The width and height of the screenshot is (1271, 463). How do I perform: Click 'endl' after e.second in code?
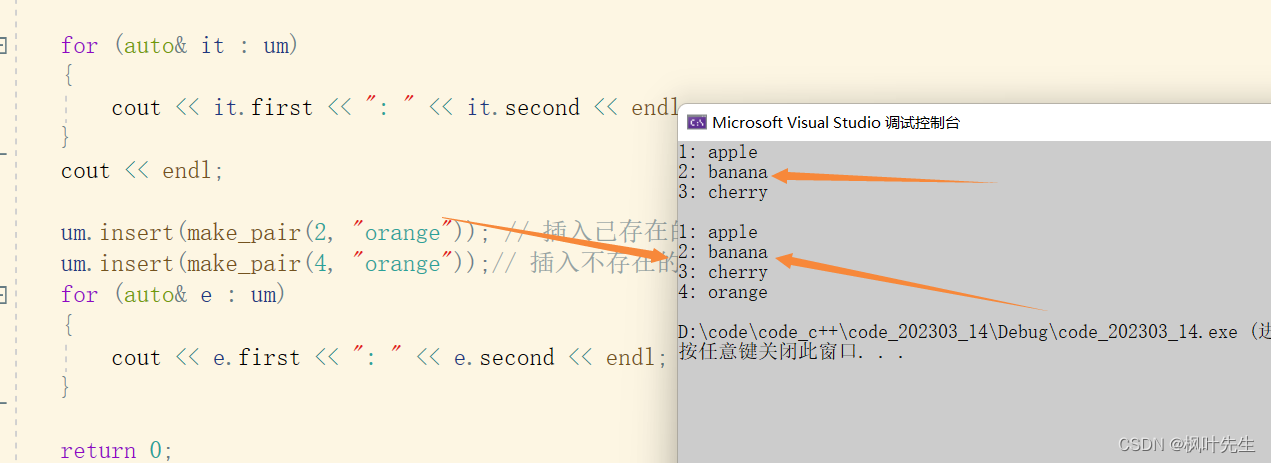(x=630, y=358)
